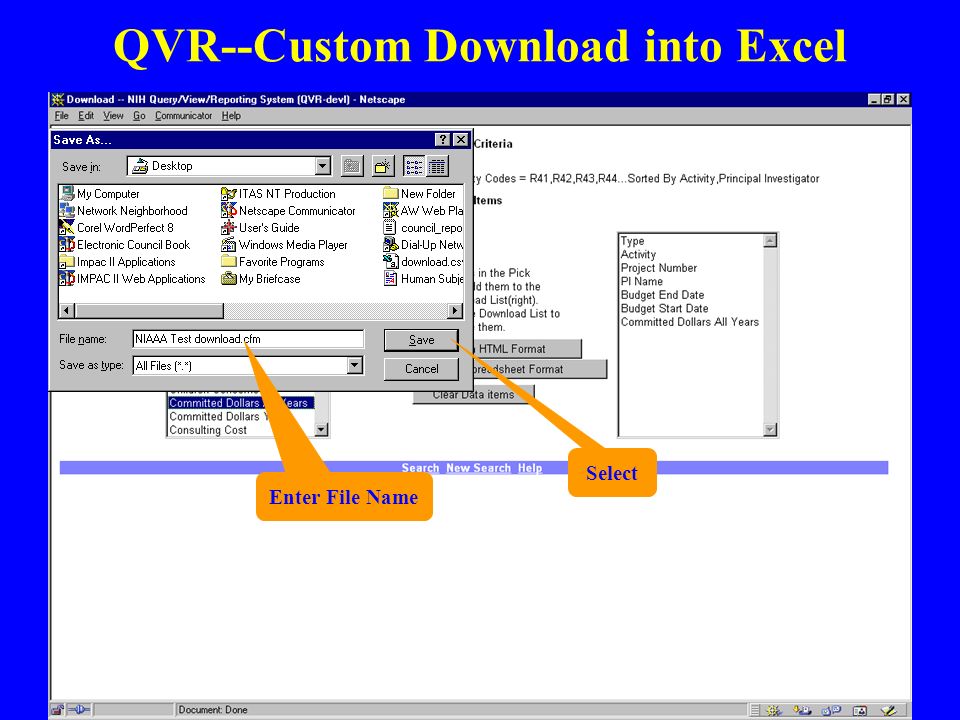This screenshot has height=720, width=960.
Task: Select Project Number in download list
Action: coord(659,268)
